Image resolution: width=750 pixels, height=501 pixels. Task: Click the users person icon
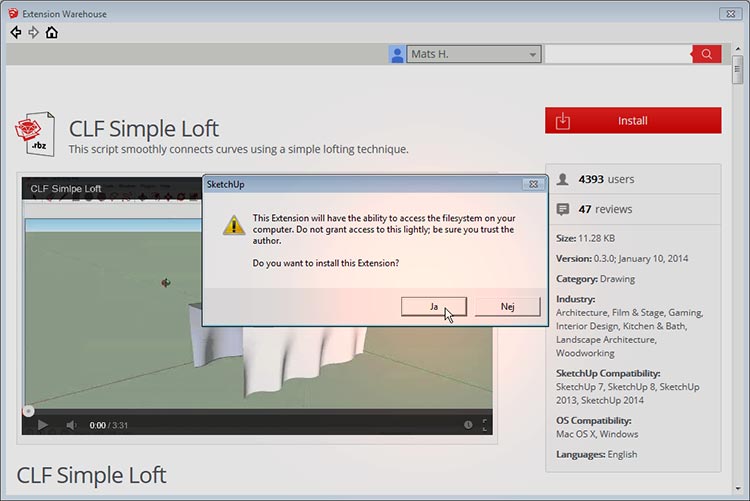(x=562, y=179)
